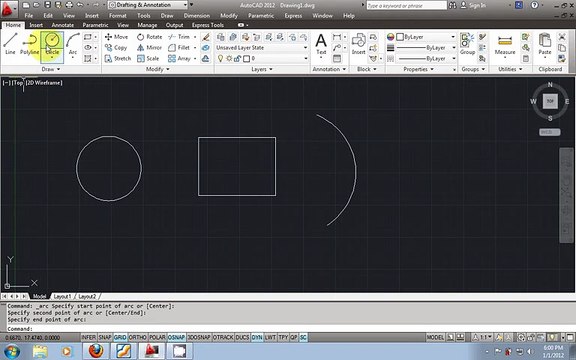
Task: Toggle SNAP mode in status bar
Action: 105,337
